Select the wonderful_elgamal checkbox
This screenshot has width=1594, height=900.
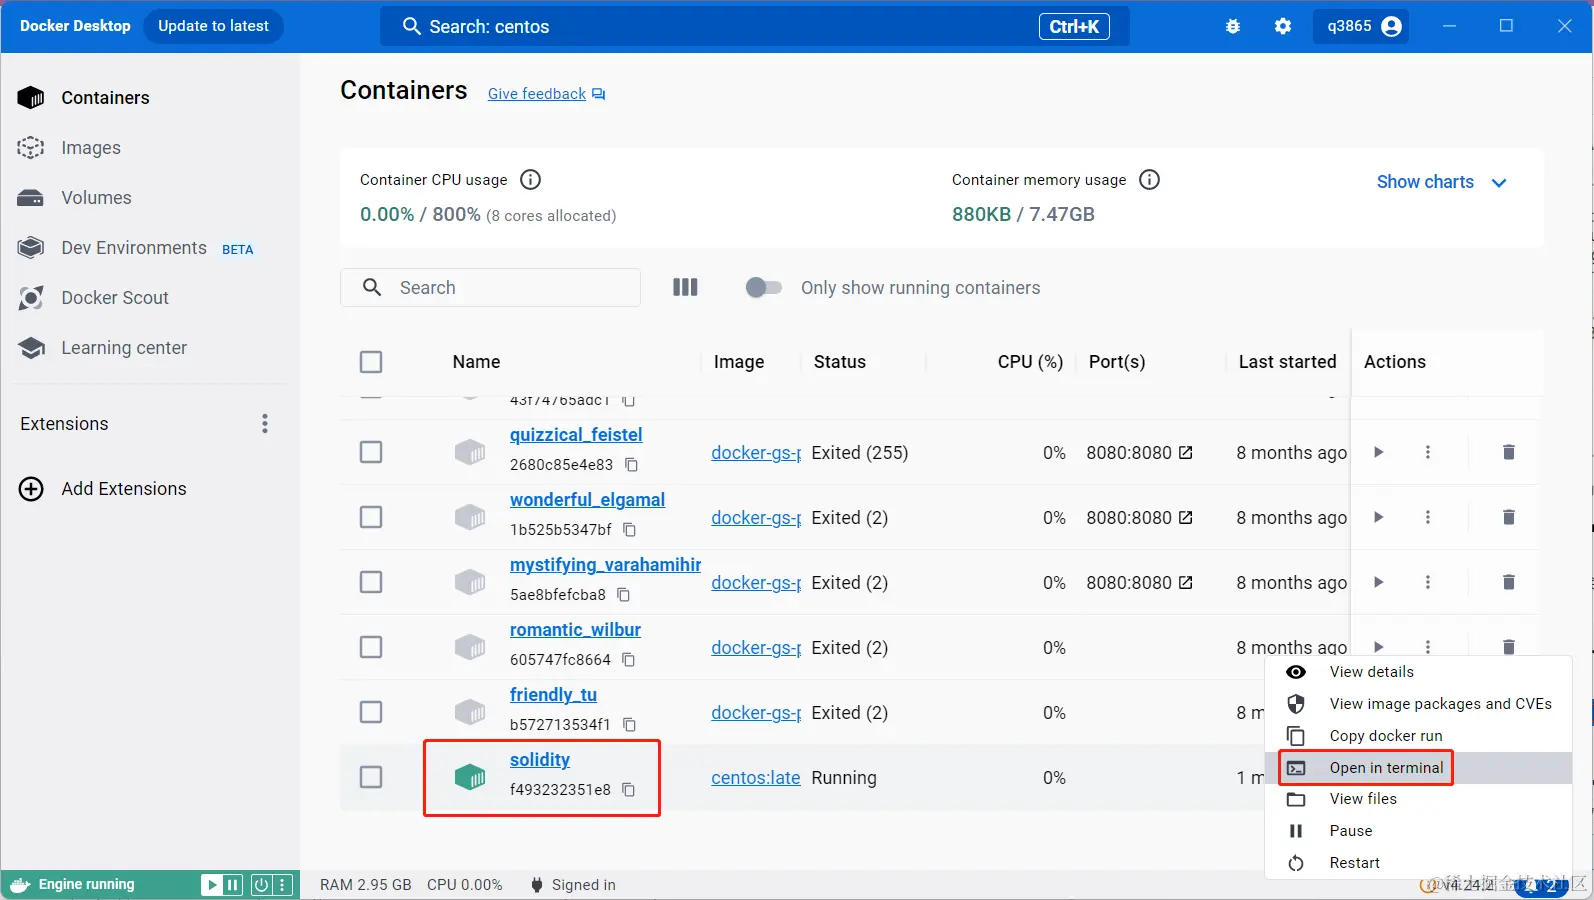point(371,518)
